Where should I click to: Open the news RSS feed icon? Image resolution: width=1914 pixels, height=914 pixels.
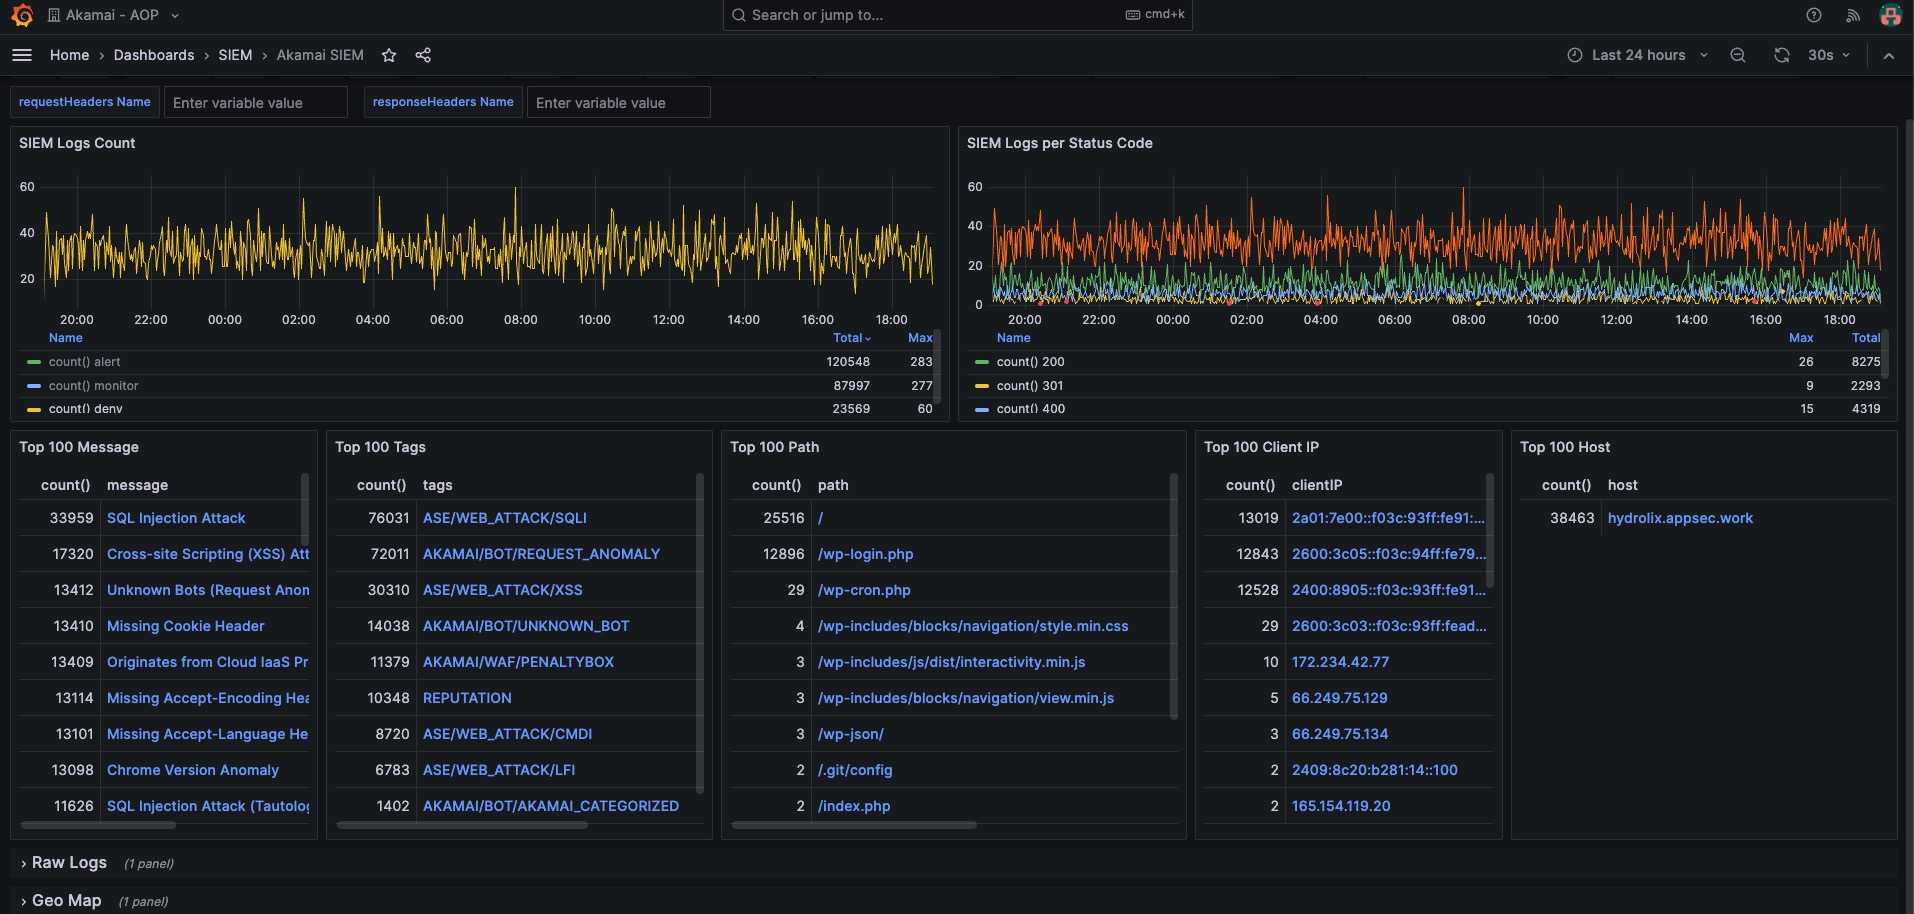coord(1852,15)
